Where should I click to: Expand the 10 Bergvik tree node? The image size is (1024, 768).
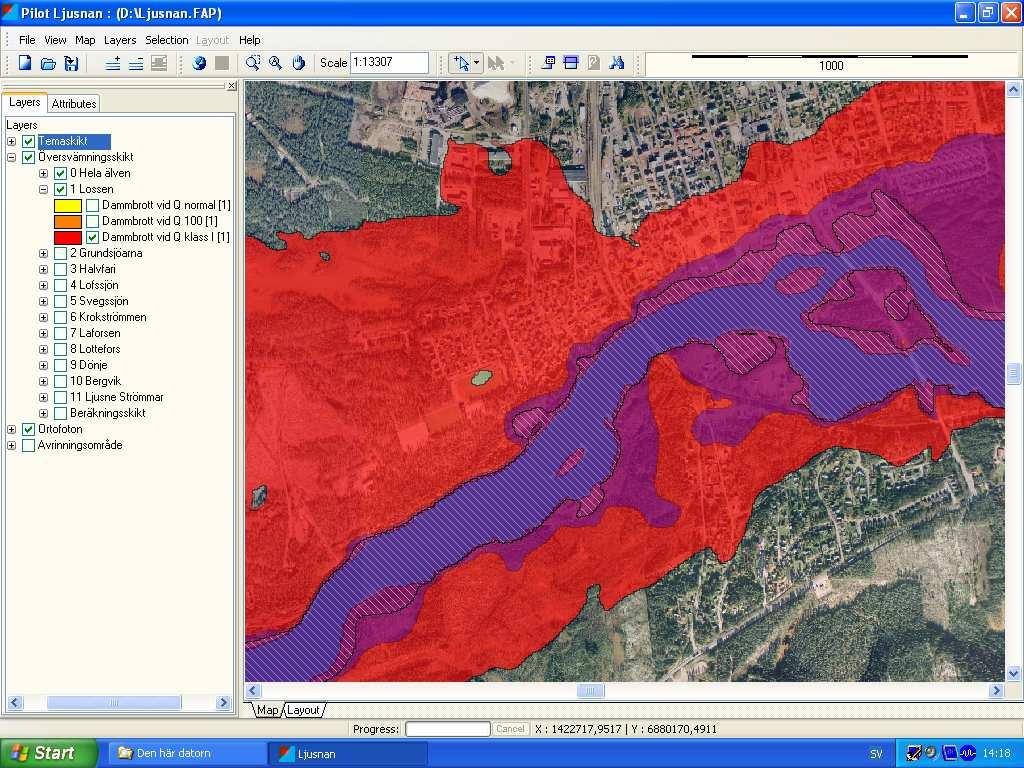[44, 381]
